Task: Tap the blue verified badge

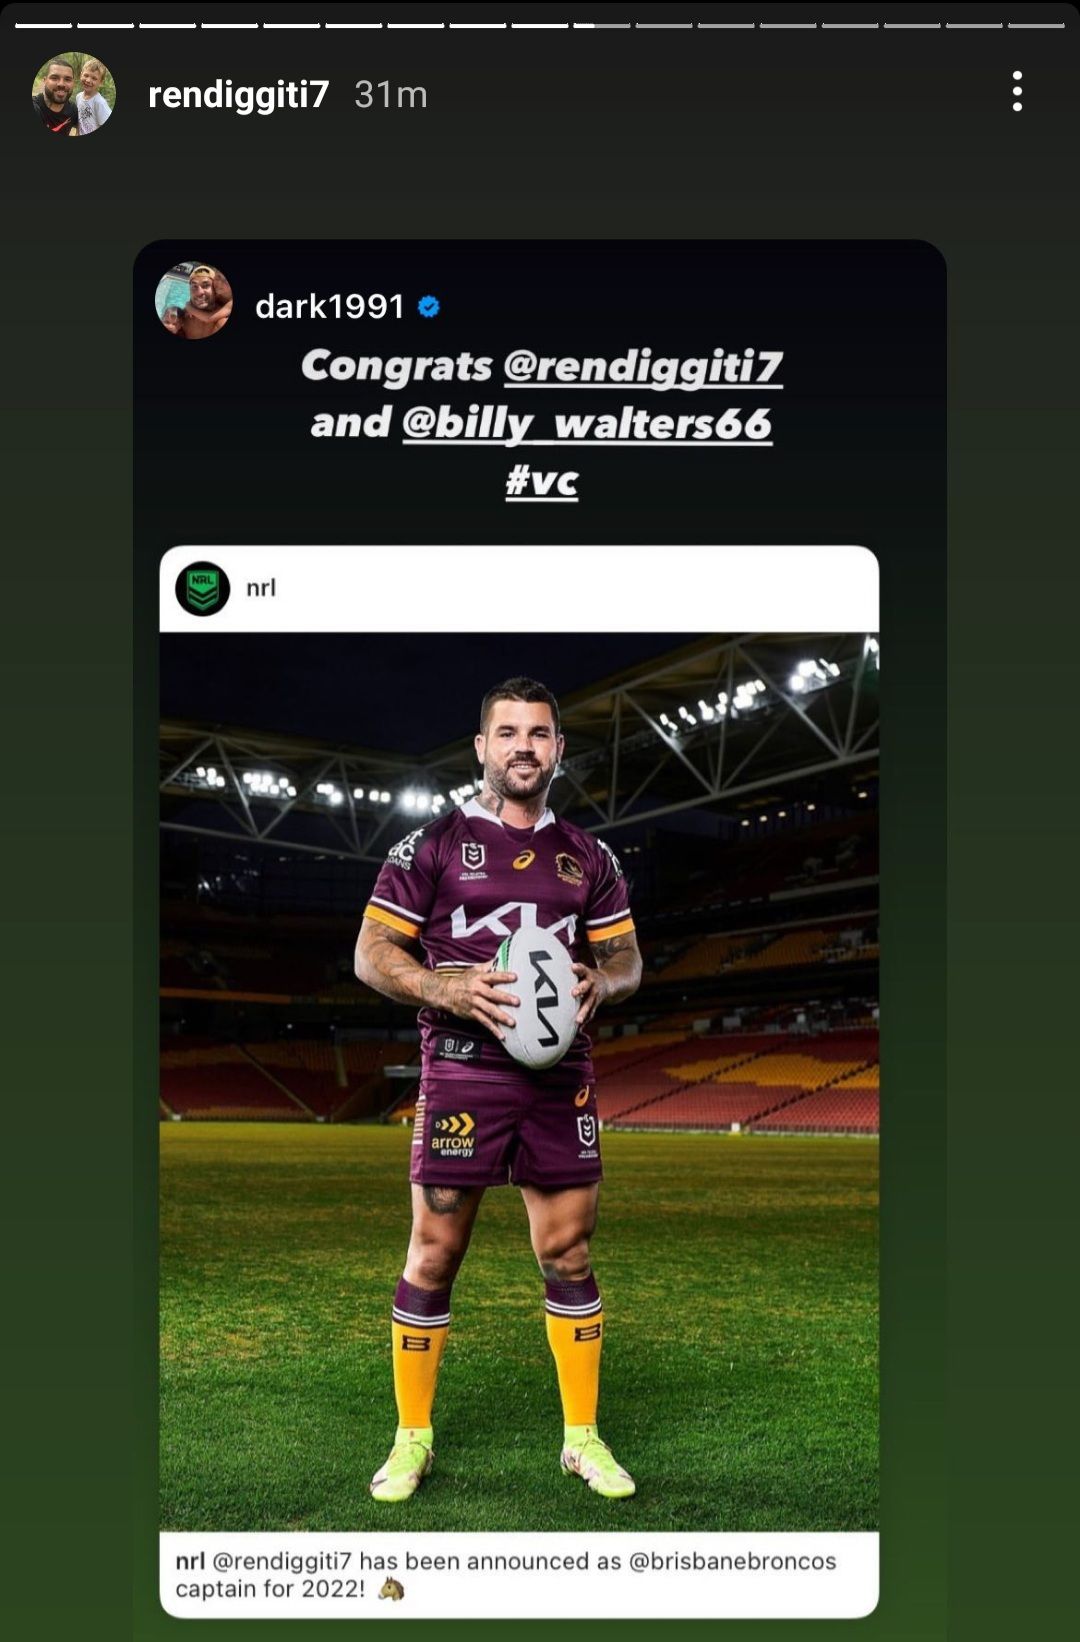Action: [x=429, y=306]
